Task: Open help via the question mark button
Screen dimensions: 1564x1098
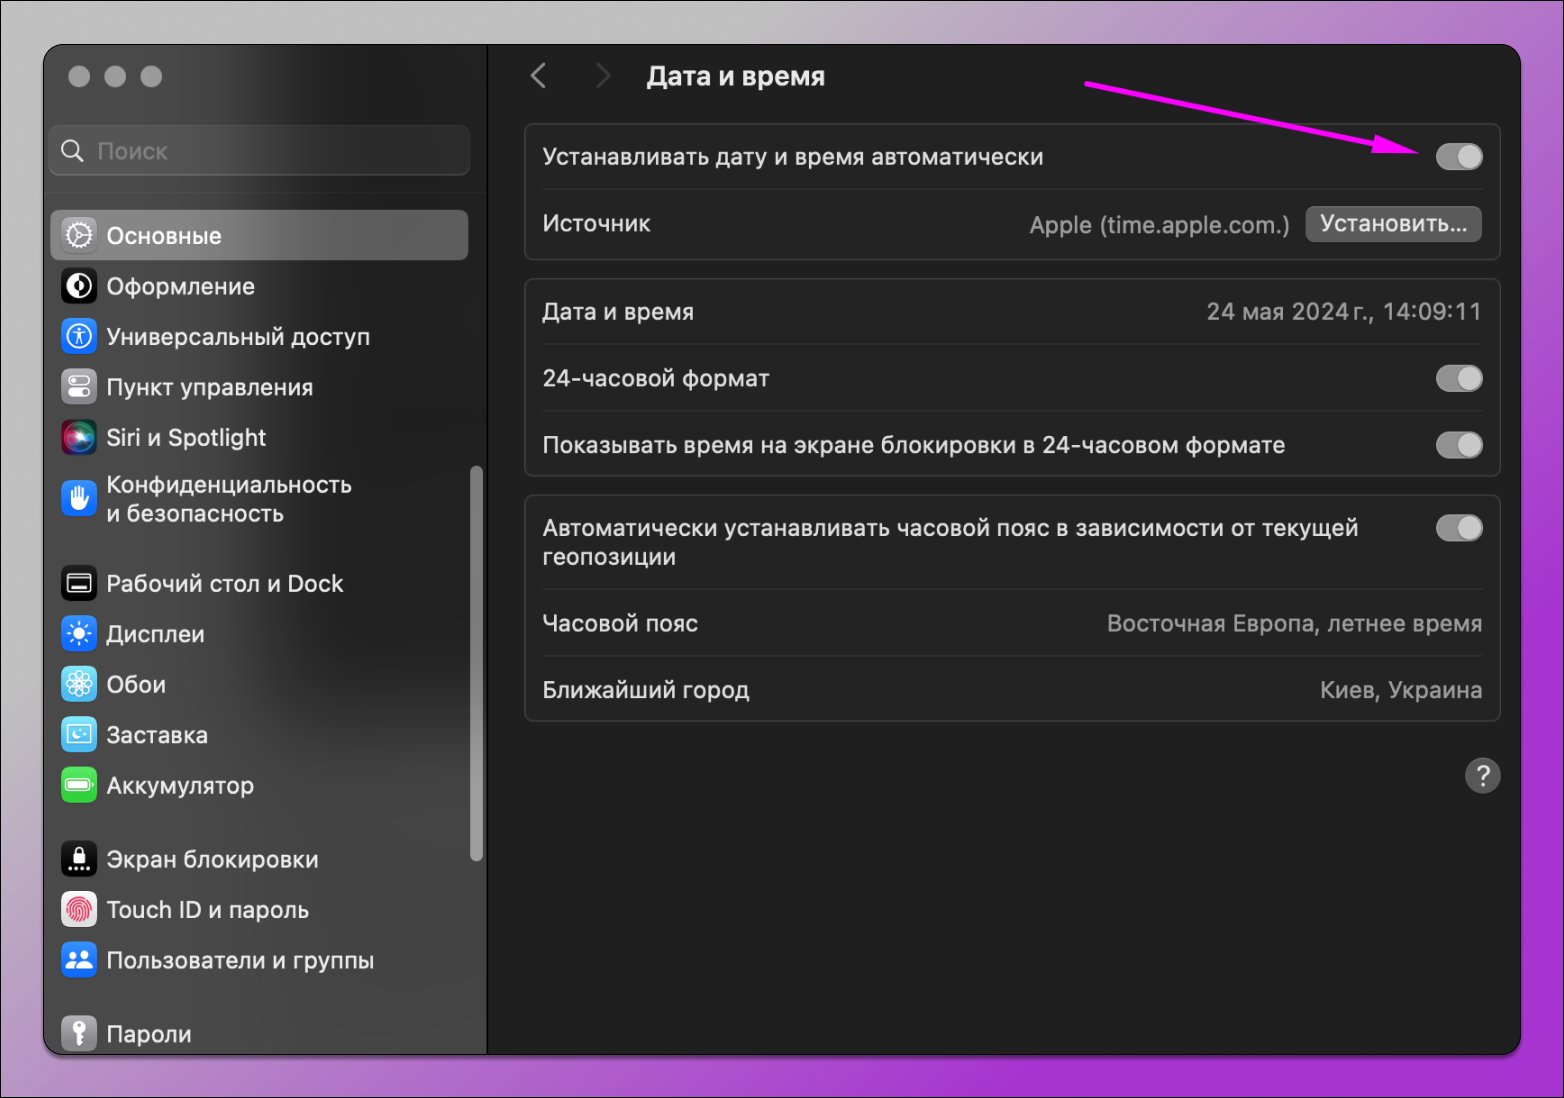Action: point(1483,775)
